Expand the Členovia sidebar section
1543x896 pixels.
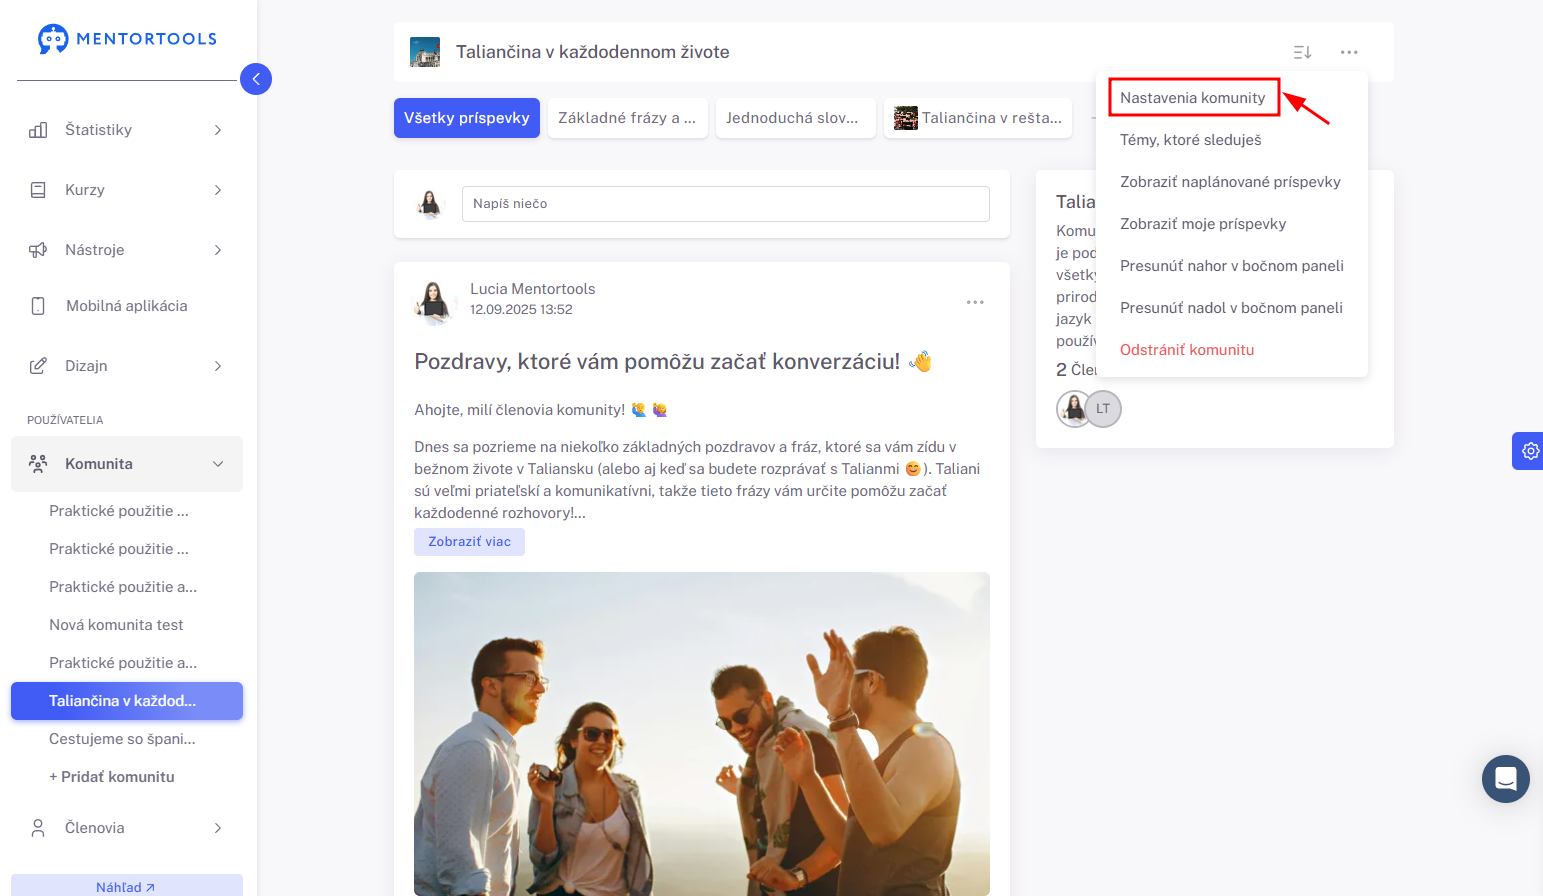127,828
